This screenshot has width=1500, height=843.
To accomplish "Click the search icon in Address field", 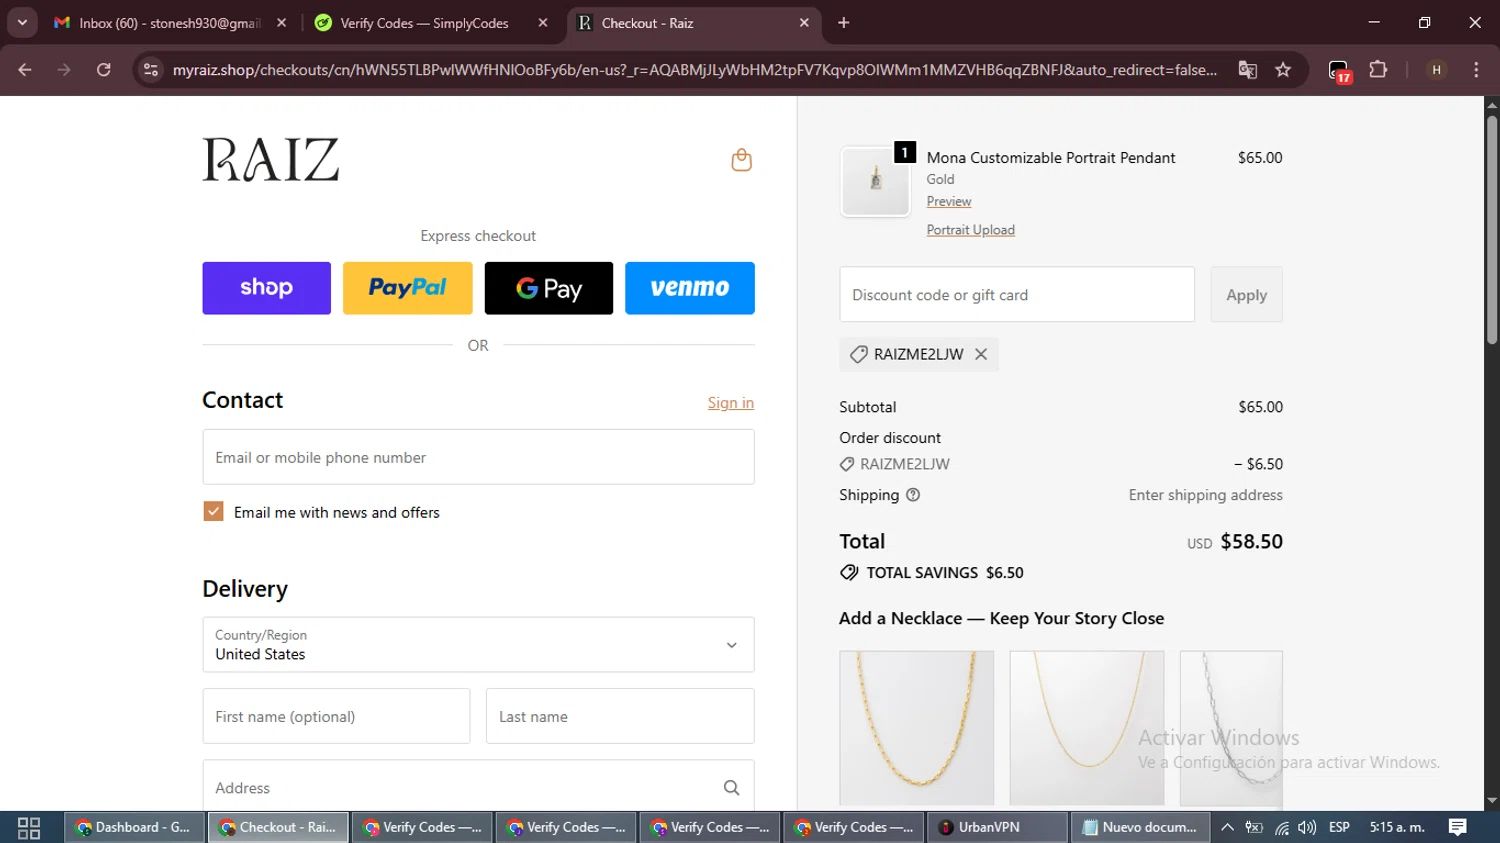I will [731, 788].
